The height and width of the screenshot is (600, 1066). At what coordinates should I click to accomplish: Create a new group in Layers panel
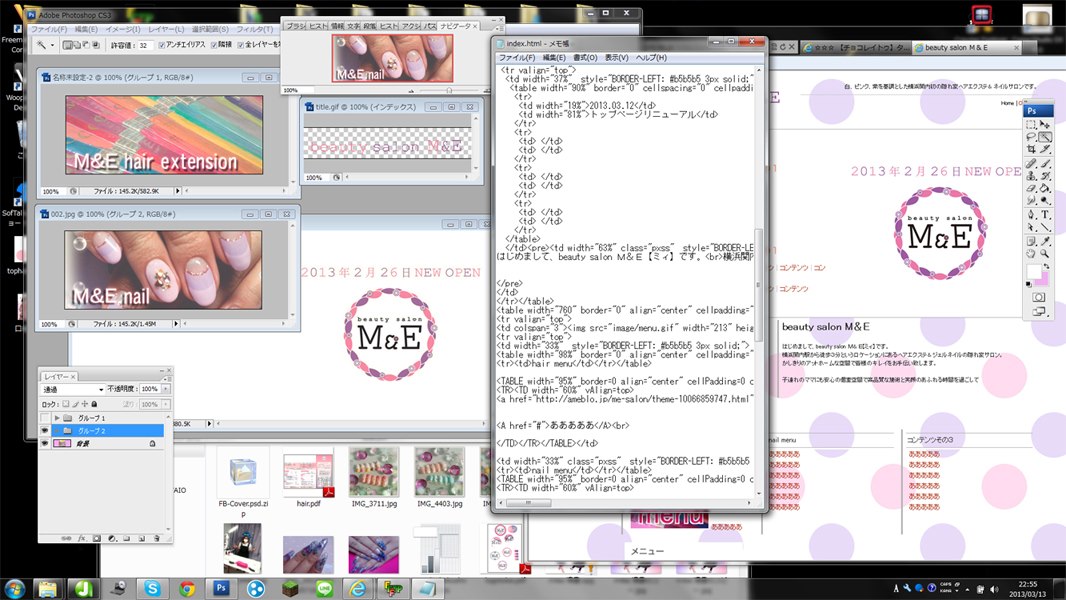(126, 538)
